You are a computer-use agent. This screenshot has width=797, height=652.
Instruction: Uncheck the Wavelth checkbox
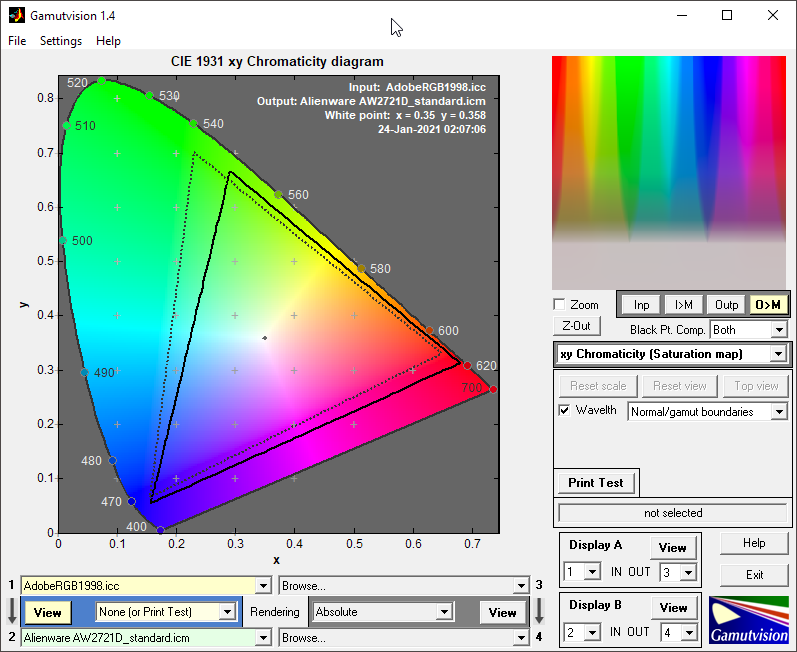pyautogui.click(x=564, y=410)
